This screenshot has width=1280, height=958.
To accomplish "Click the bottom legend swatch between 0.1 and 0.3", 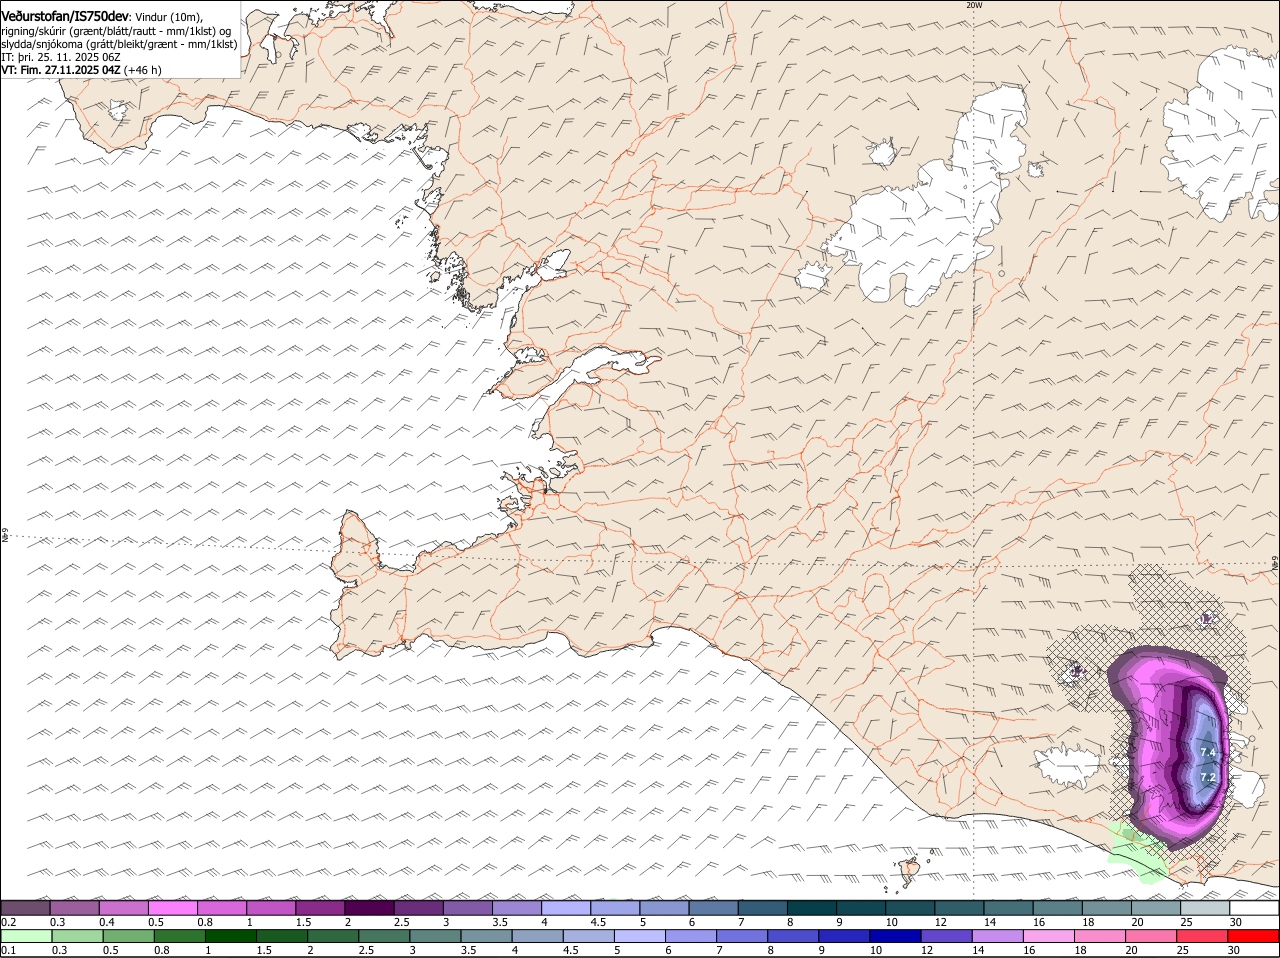I will [25, 936].
